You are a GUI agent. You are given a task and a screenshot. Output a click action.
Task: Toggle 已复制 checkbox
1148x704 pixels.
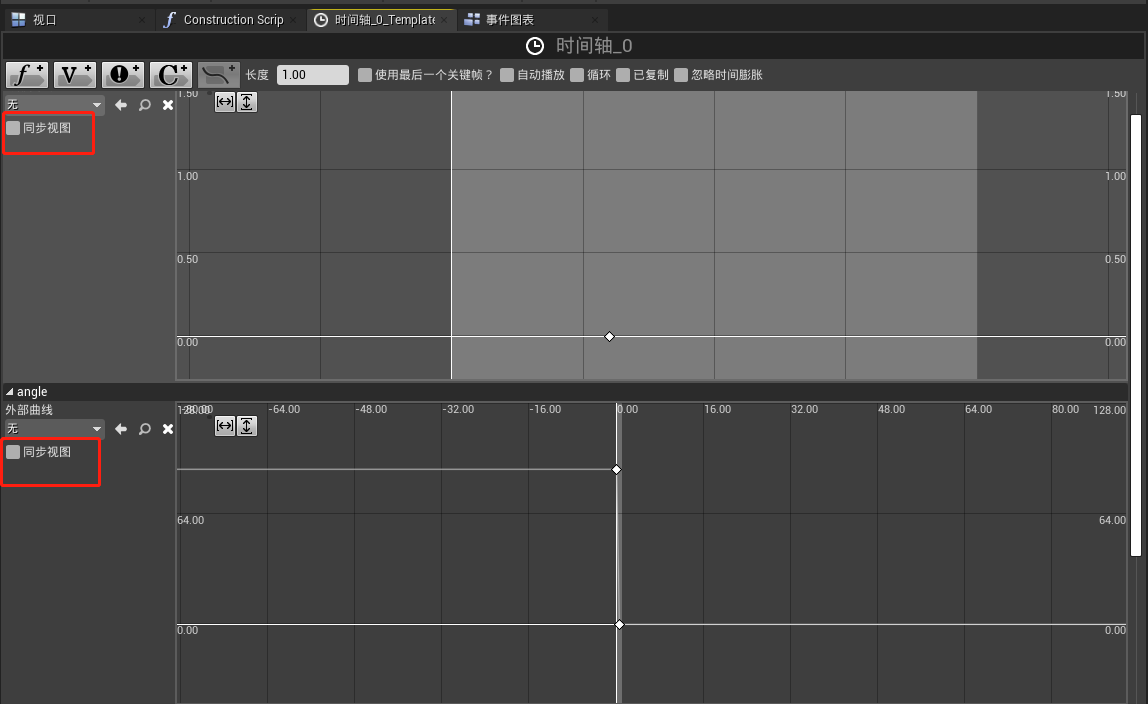click(623, 75)
